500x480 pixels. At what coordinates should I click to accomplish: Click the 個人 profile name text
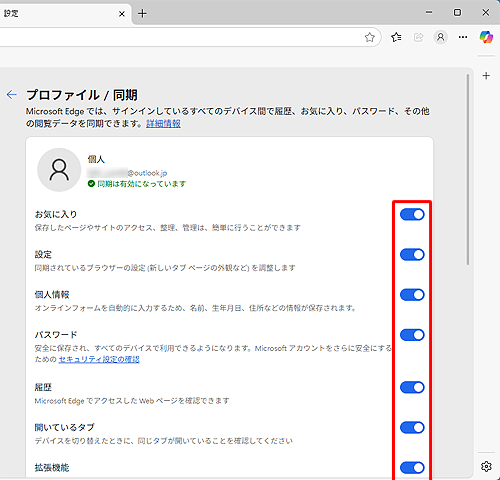[x=96, y=159]
